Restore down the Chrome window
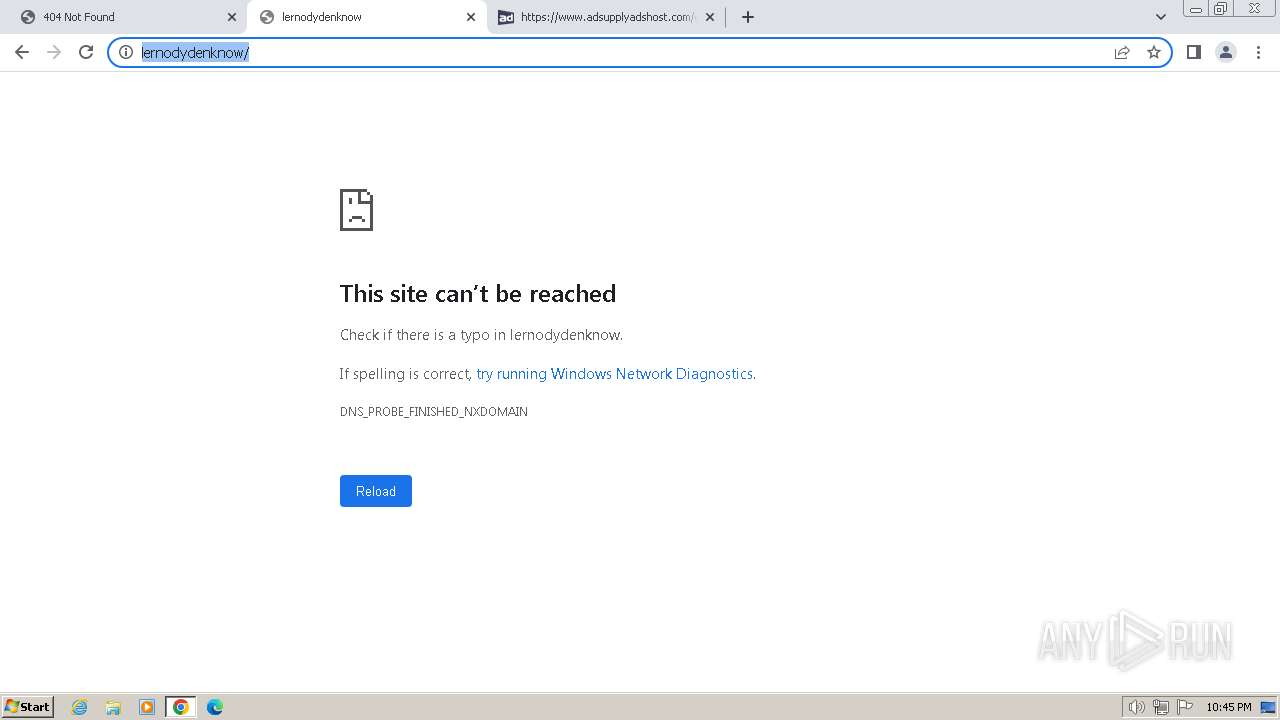This screenshot has width=1280, height=720. point(1221,9)
